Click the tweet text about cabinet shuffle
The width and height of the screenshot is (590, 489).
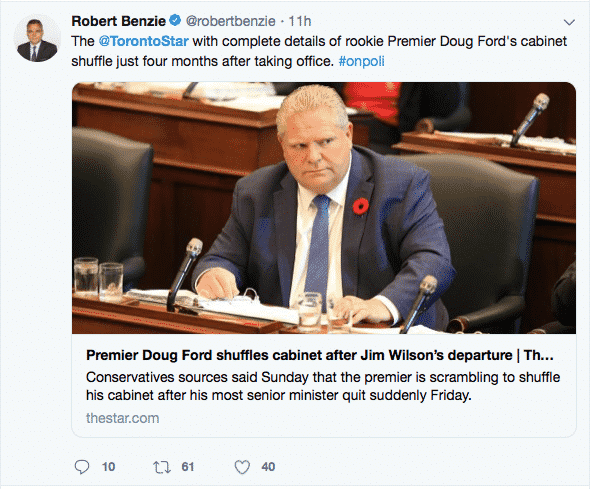pos(319,51)
